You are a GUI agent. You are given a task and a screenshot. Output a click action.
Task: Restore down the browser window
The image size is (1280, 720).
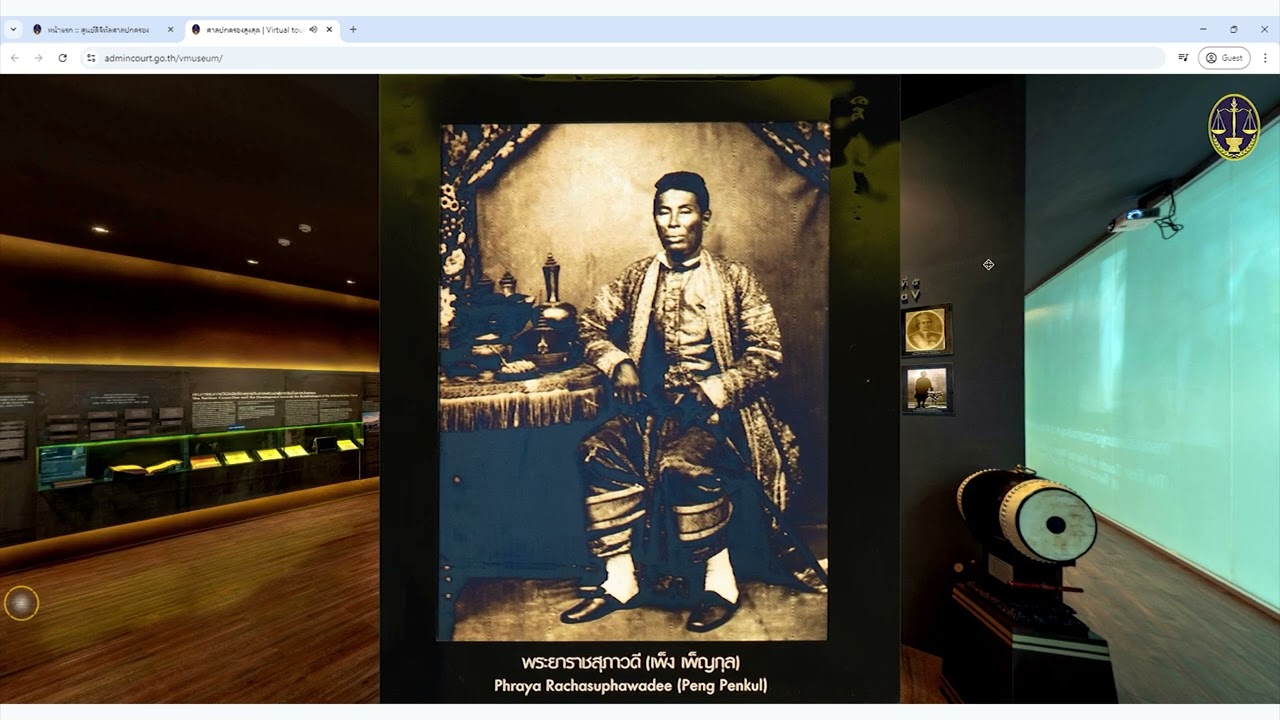pyautogui.click(x=1234, y=30)
